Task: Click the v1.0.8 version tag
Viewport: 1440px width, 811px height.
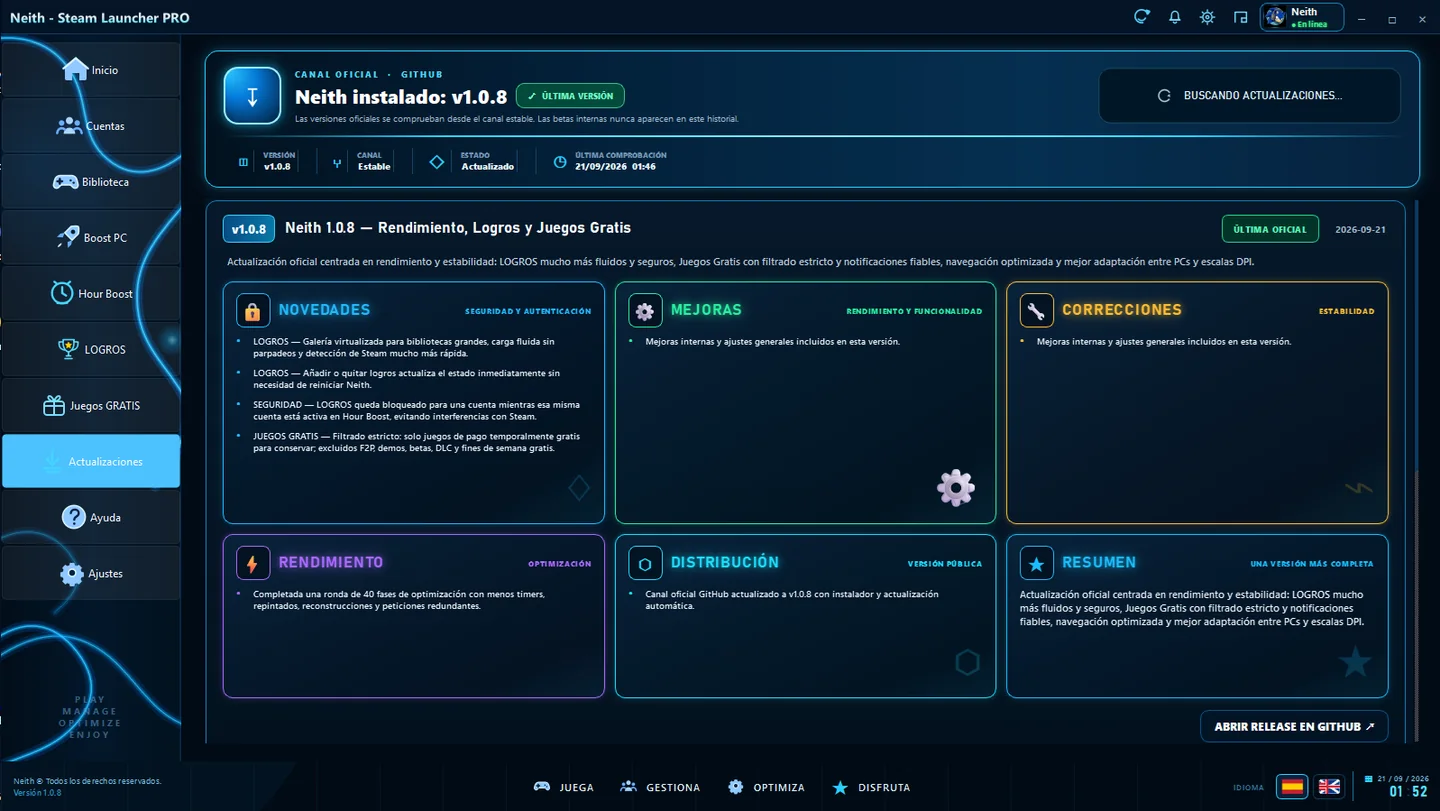Action: [x=249, y=229]
